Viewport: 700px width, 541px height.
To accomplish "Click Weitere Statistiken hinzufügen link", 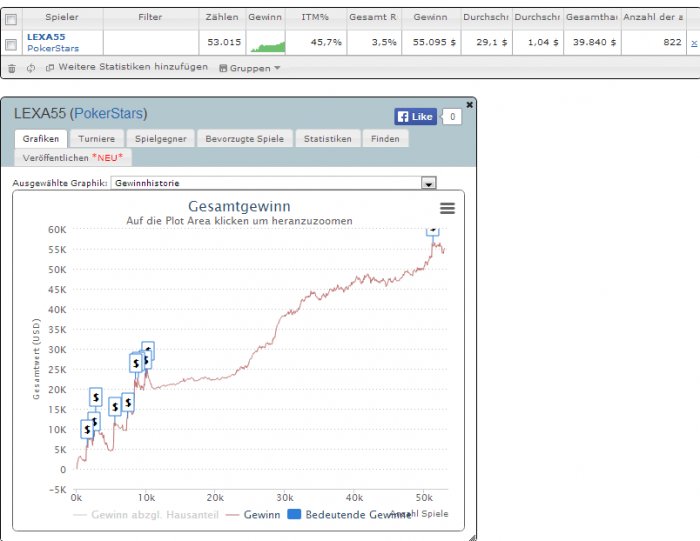I will pos(133,67).
